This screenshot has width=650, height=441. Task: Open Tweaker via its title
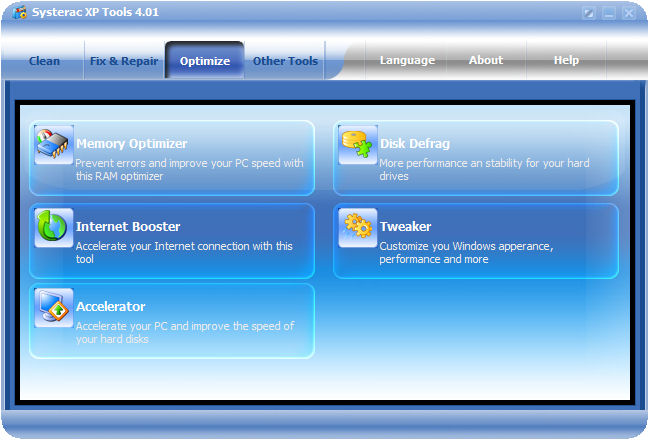coord(405,226)
